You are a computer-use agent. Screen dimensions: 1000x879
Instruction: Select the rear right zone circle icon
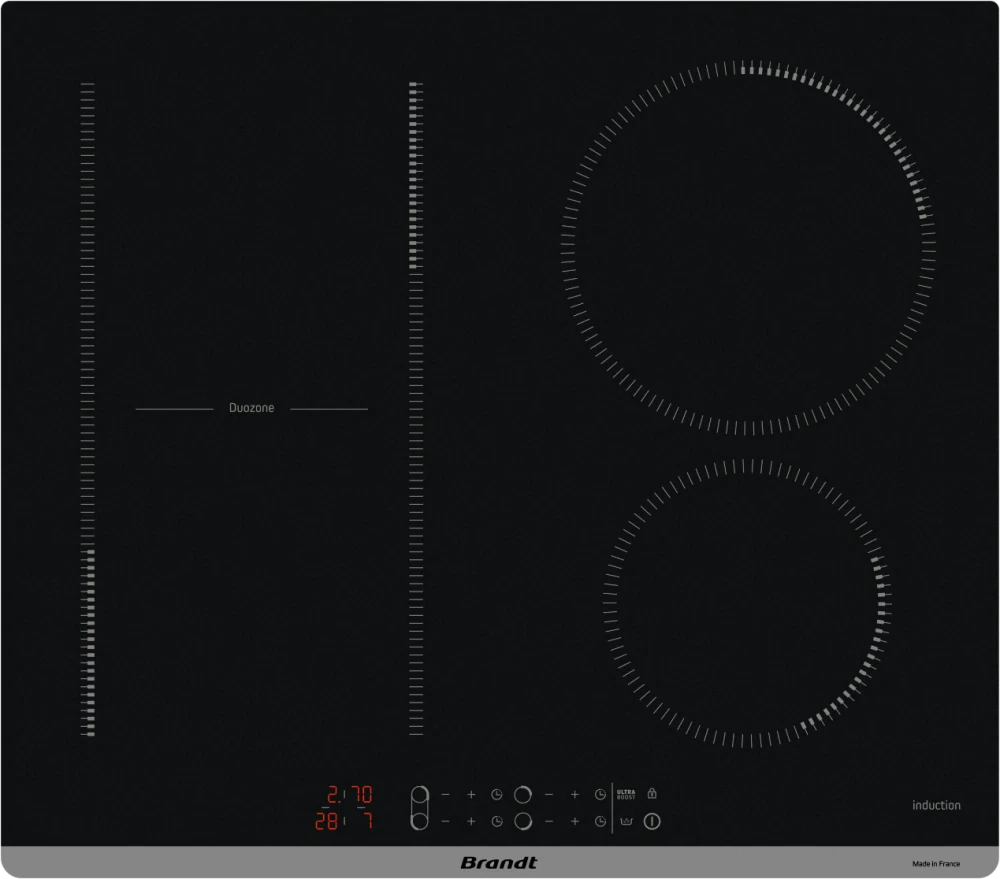(522, 795)
